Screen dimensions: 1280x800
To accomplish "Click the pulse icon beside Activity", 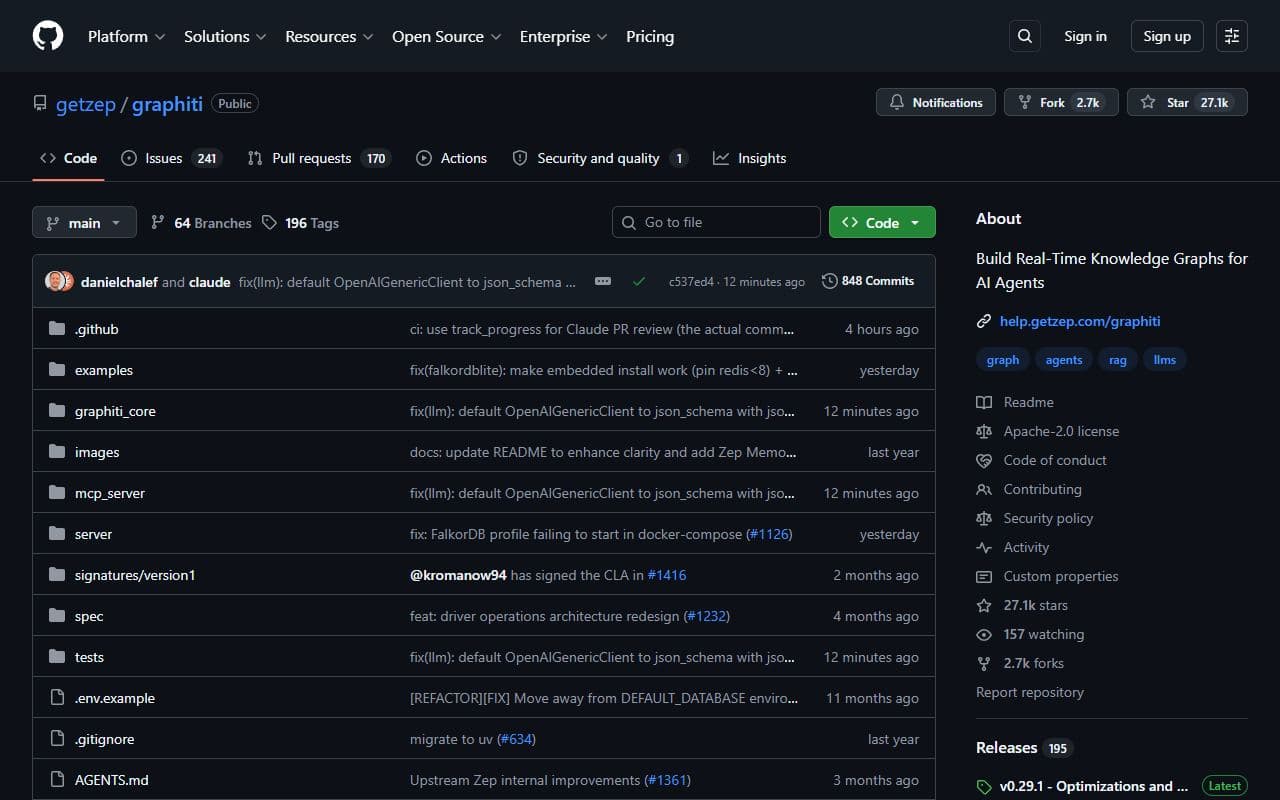I will [984, 547].
